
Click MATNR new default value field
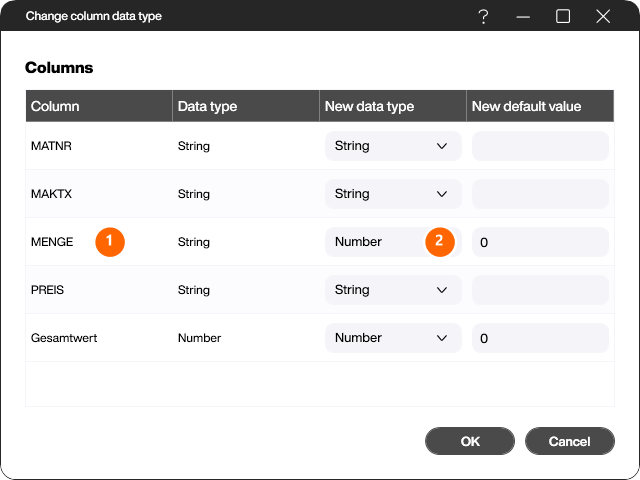[540, 146]
